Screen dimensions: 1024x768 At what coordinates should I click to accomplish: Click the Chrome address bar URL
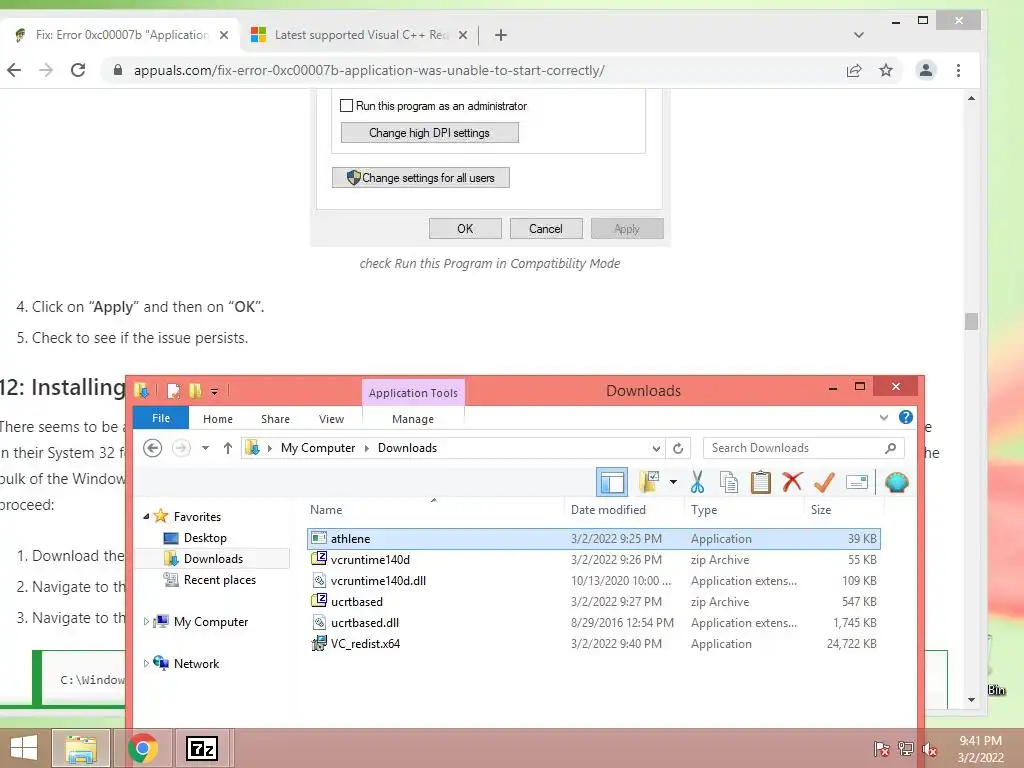coord(369,71)
